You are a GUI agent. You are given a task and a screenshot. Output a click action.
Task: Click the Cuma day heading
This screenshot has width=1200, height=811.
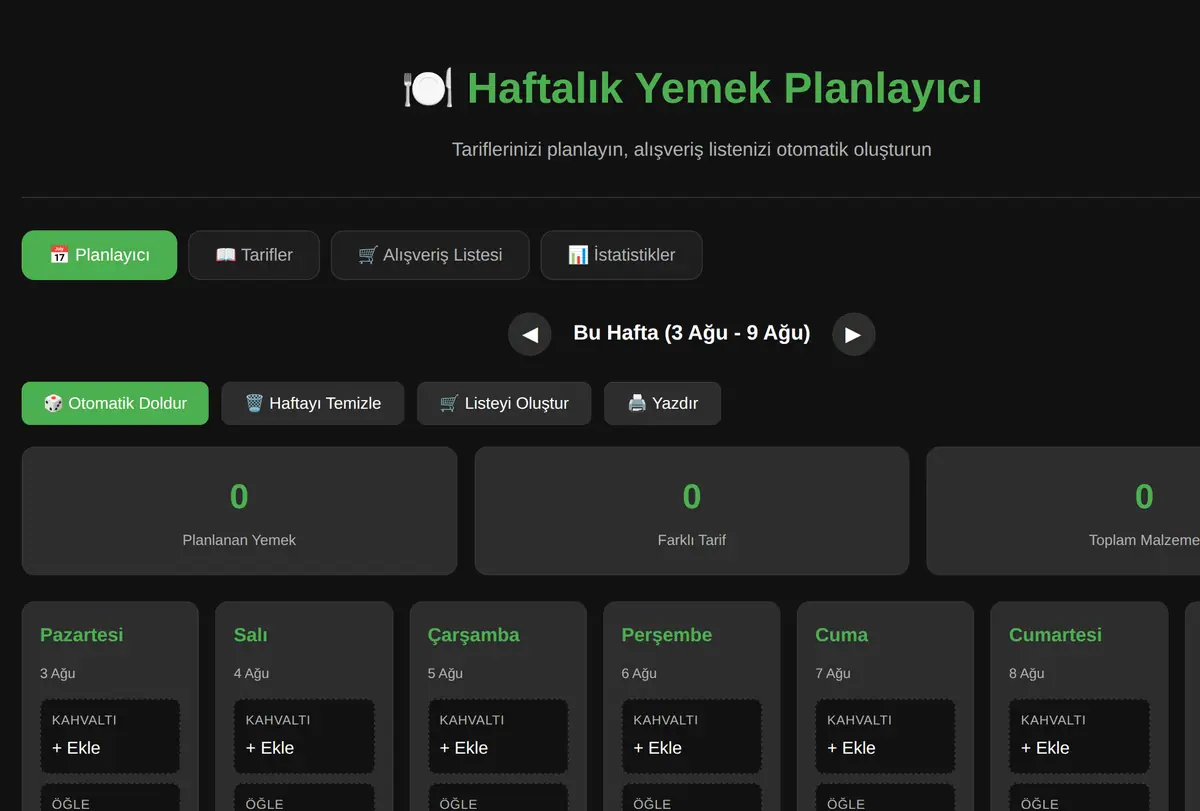[842, 635]
